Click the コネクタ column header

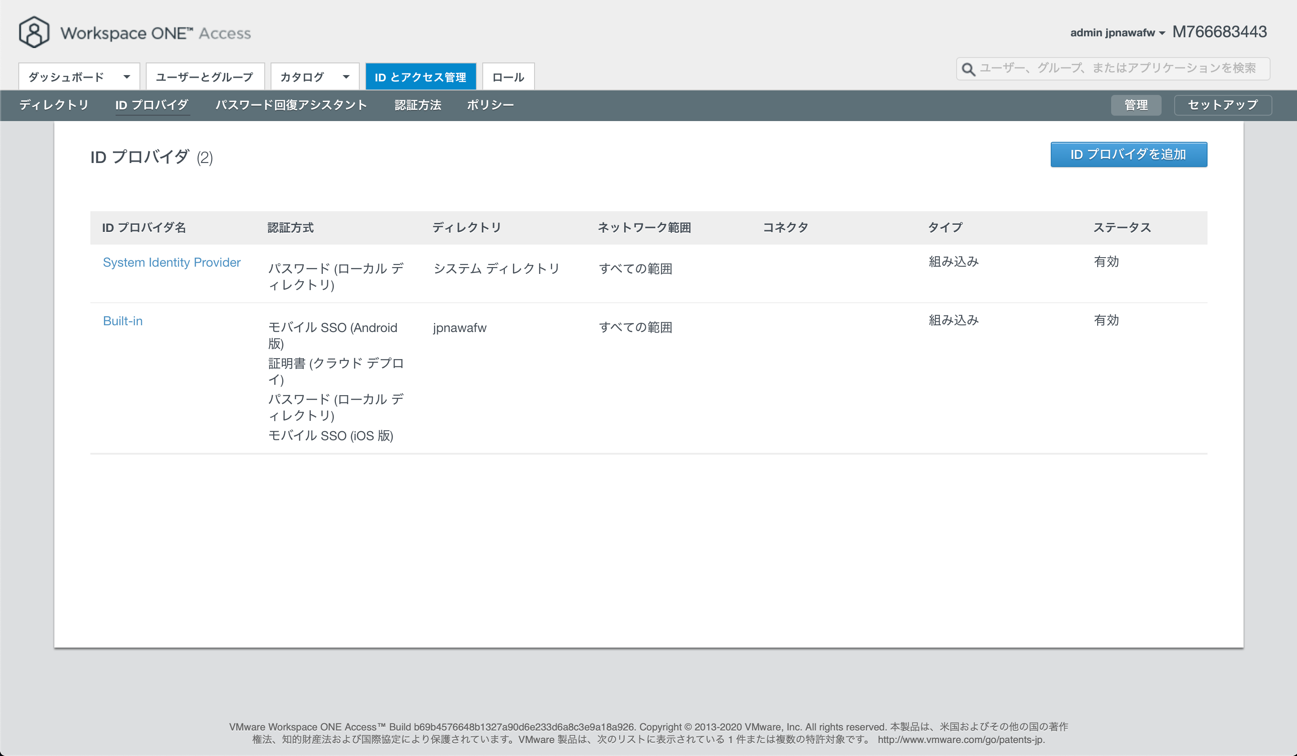(785, 228)
